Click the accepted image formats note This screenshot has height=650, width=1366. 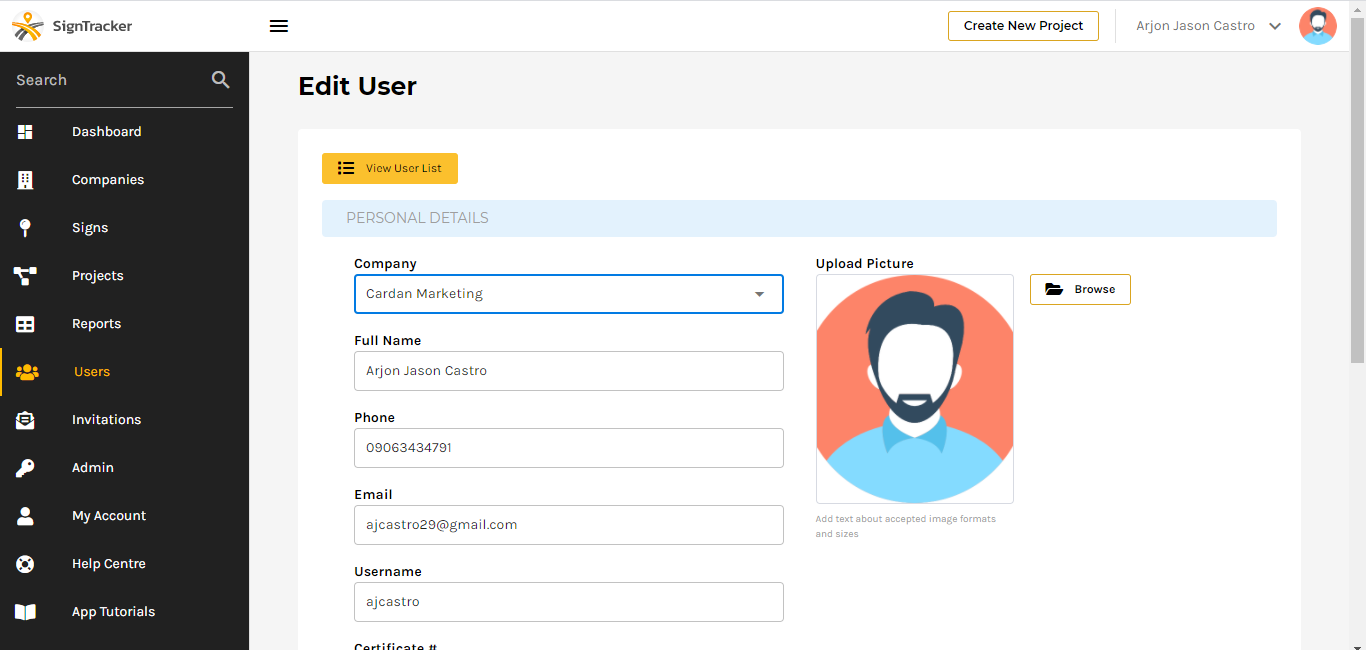click(906, 526)
